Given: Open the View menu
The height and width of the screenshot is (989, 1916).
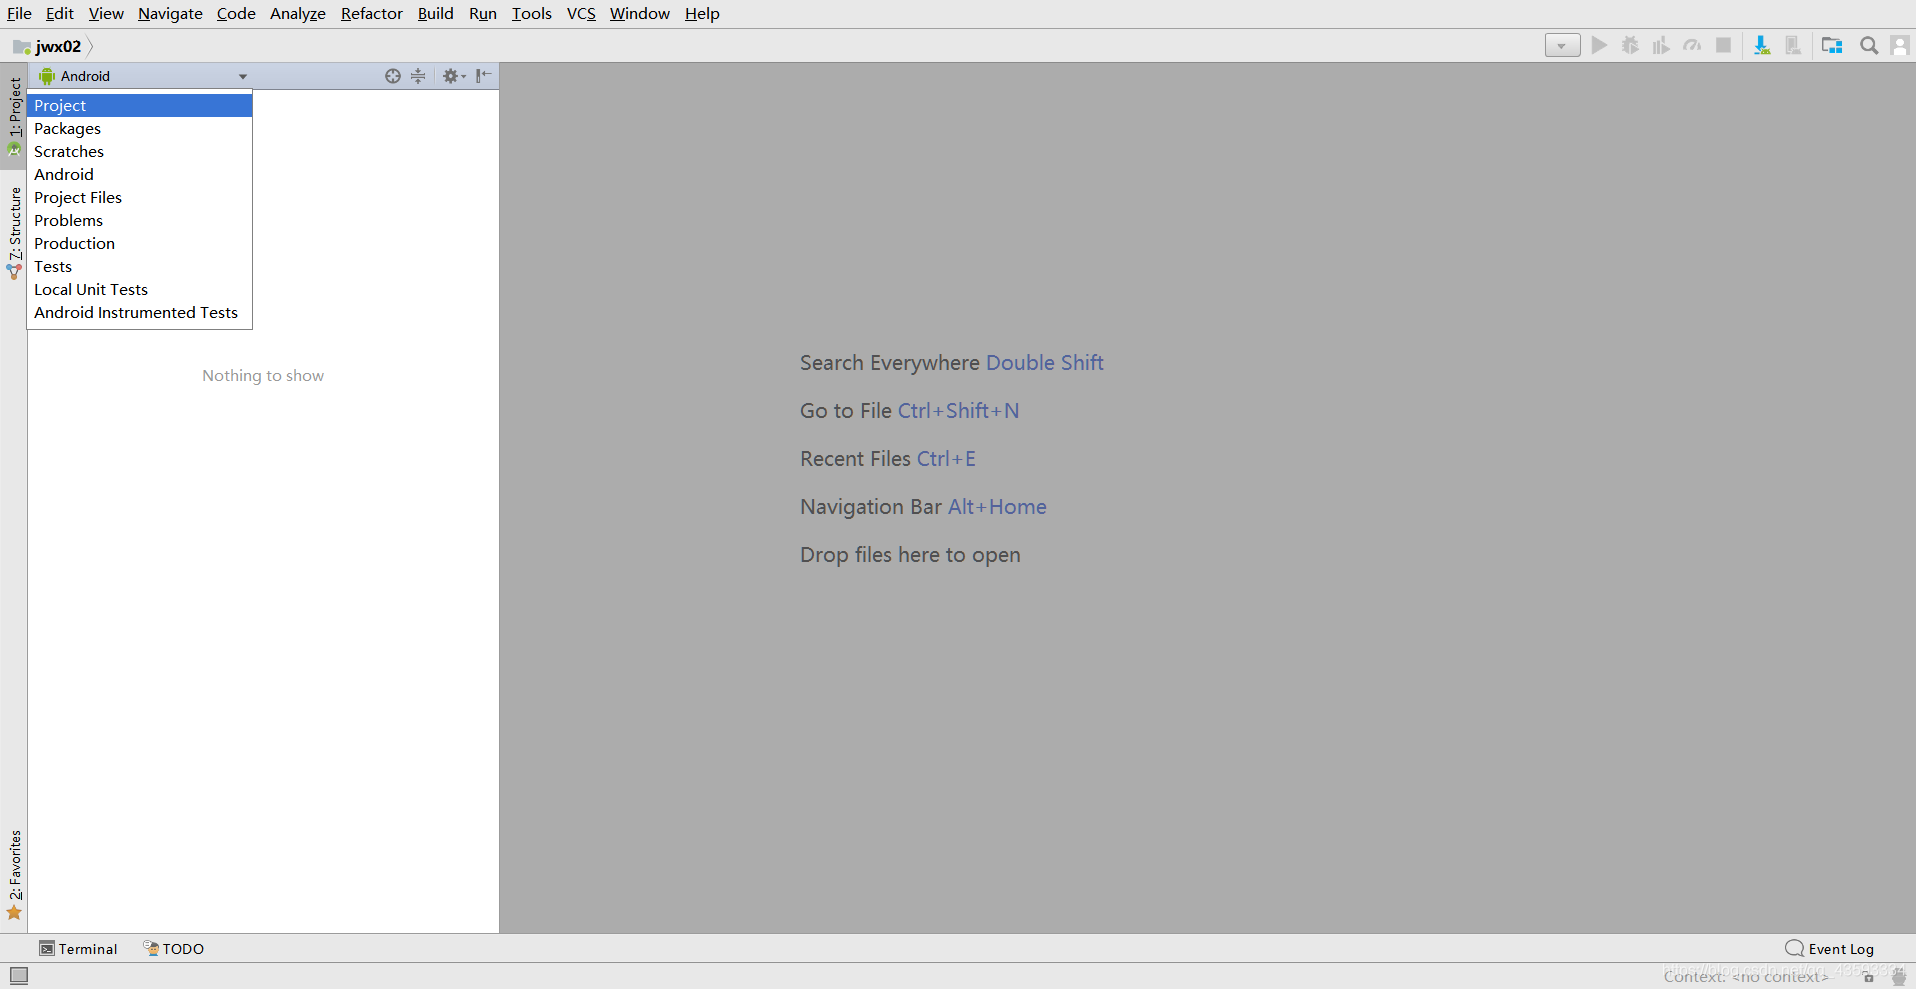Looking at the screenshot, I should coord(106,13).
